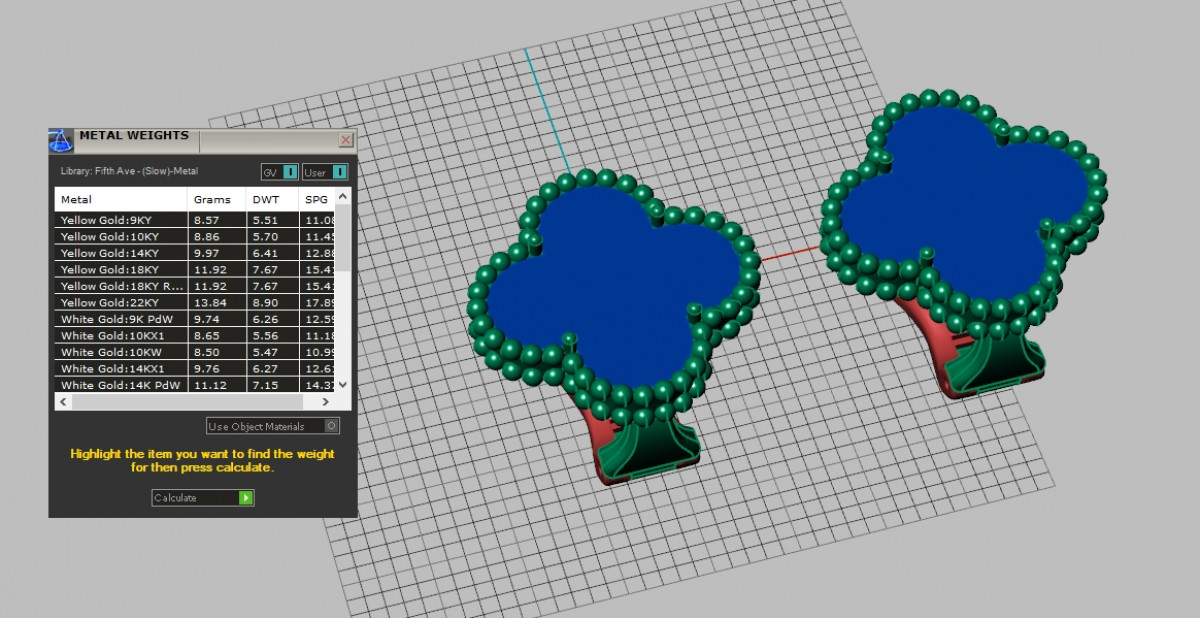Select the Yellow Gold:22KY row
1200x618 pixels.
pyautogui.click(x=110, y=303)
